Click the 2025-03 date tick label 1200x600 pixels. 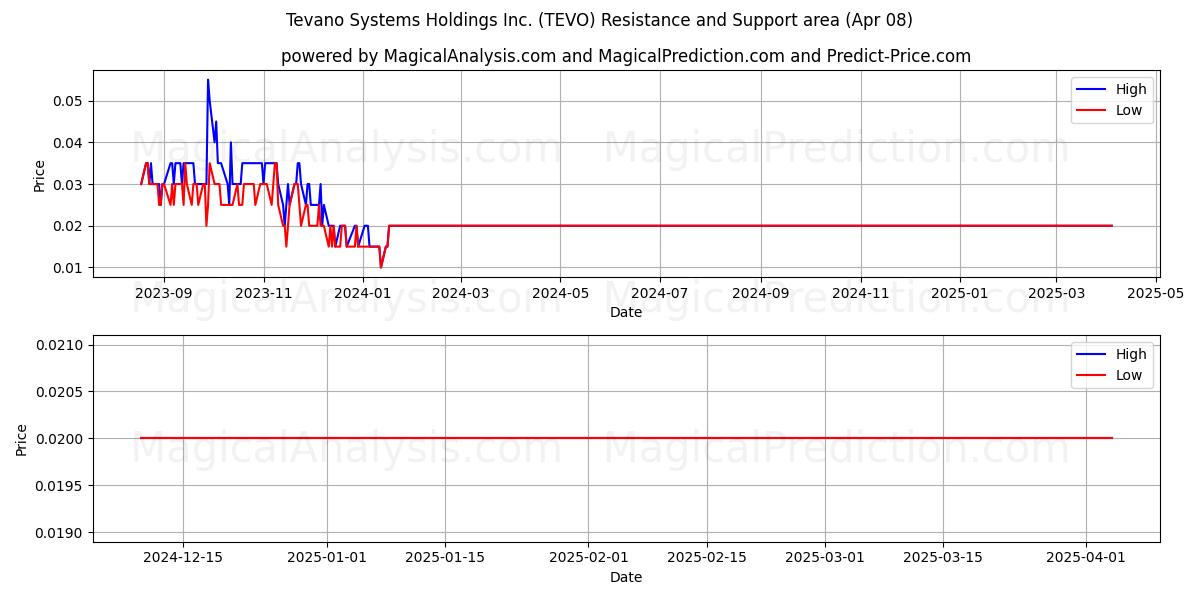(1057, 293)
